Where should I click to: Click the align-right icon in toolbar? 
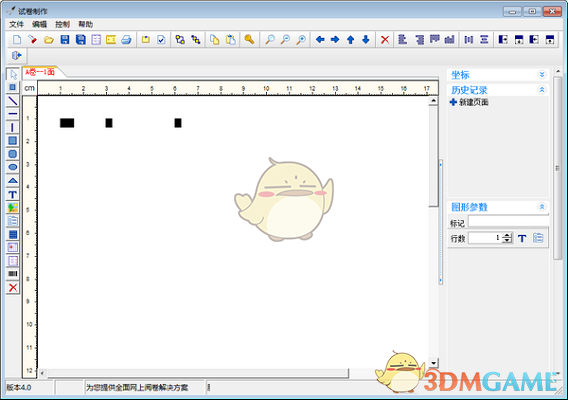click(x=419, y=39)
